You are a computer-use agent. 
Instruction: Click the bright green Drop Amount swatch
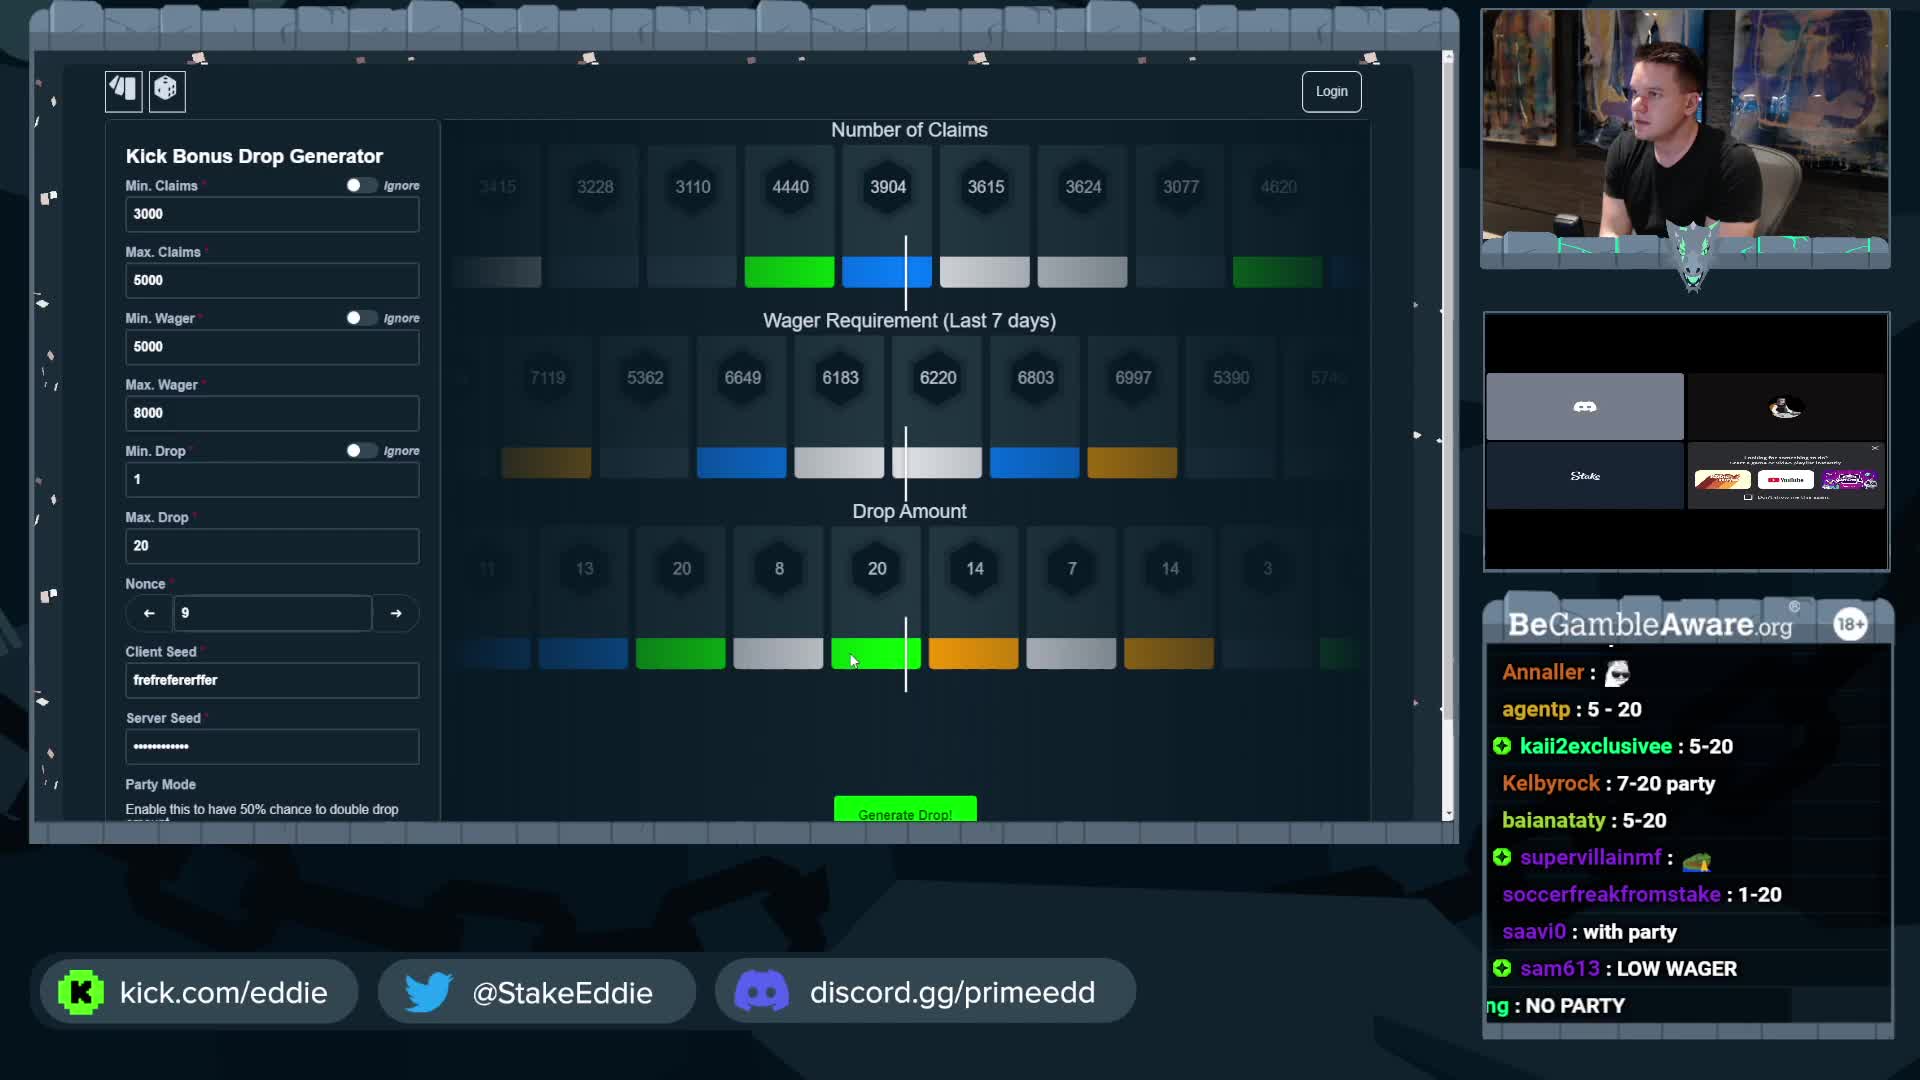[875, 654]
